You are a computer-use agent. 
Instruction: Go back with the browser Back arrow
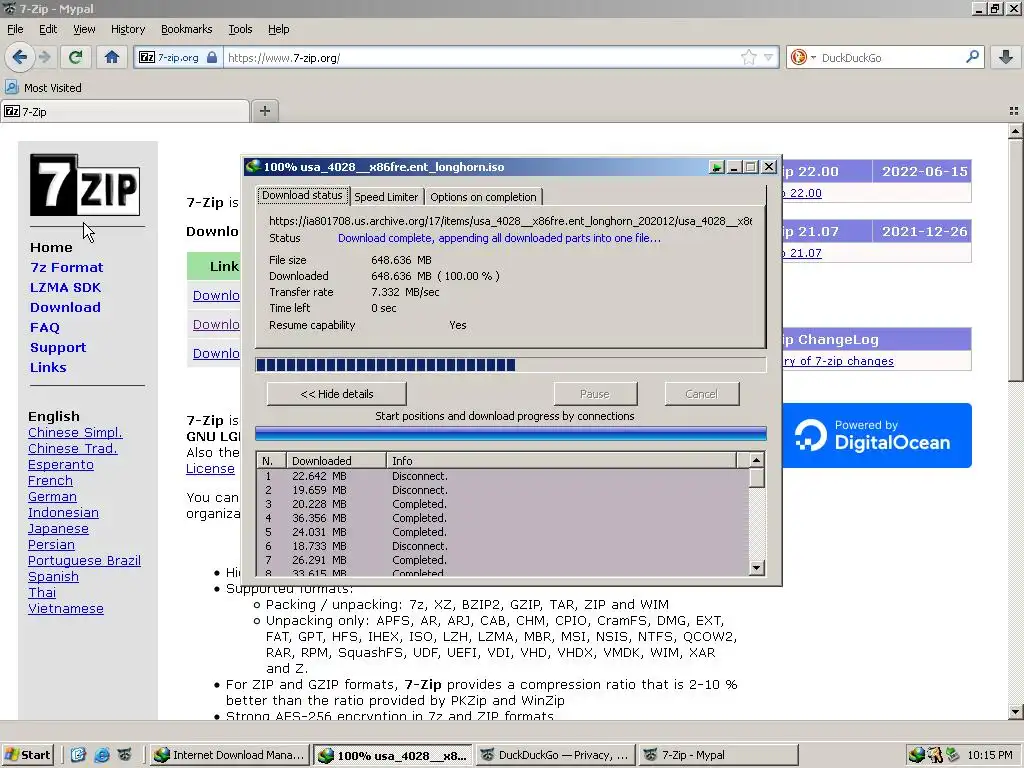pos(20,57)
